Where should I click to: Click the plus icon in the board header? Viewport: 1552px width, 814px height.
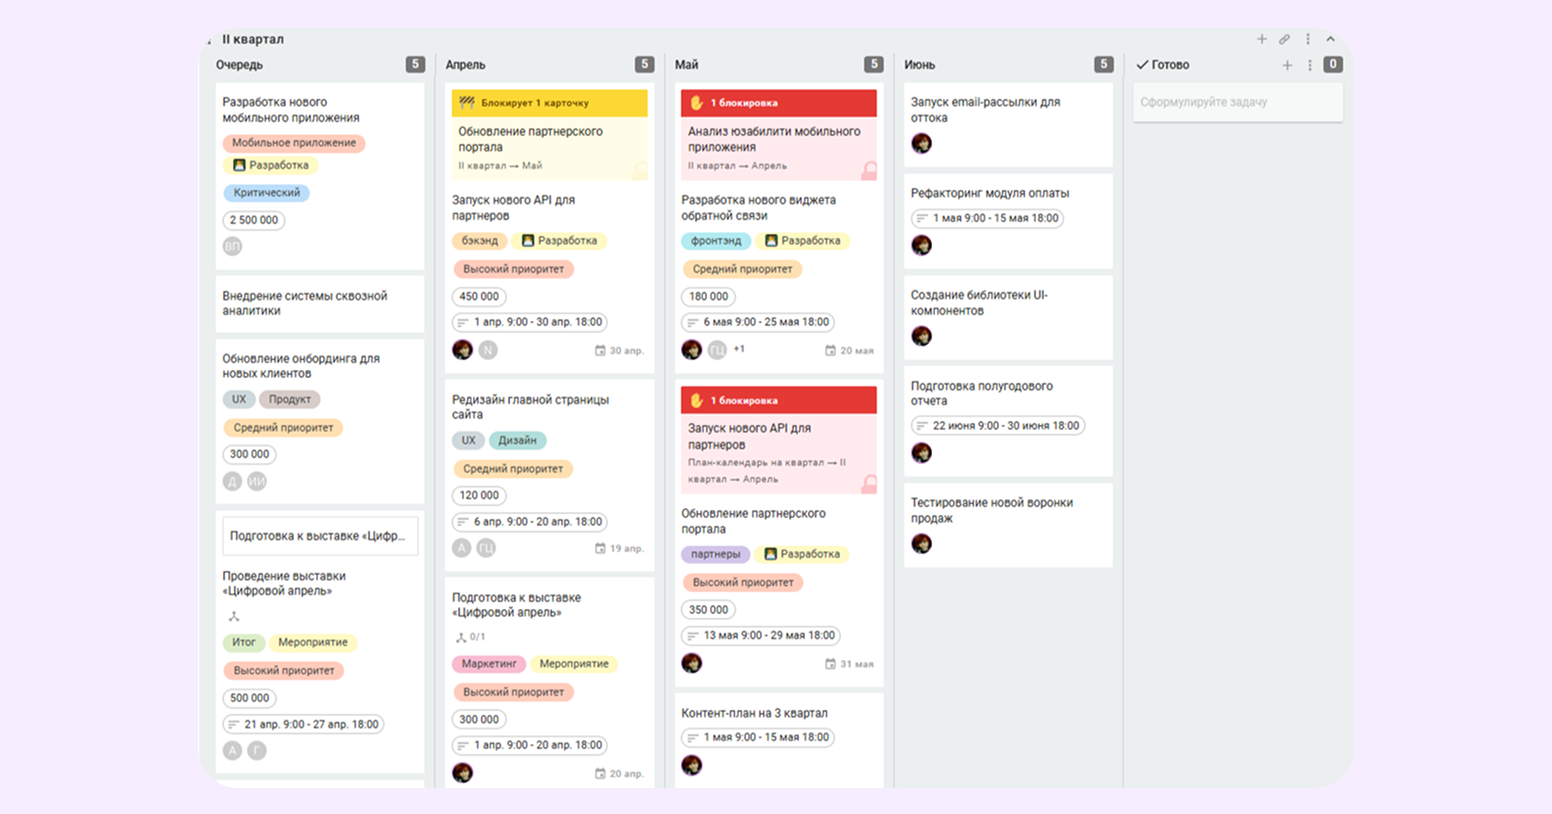pyautogui.click(x=1261, y=39)
